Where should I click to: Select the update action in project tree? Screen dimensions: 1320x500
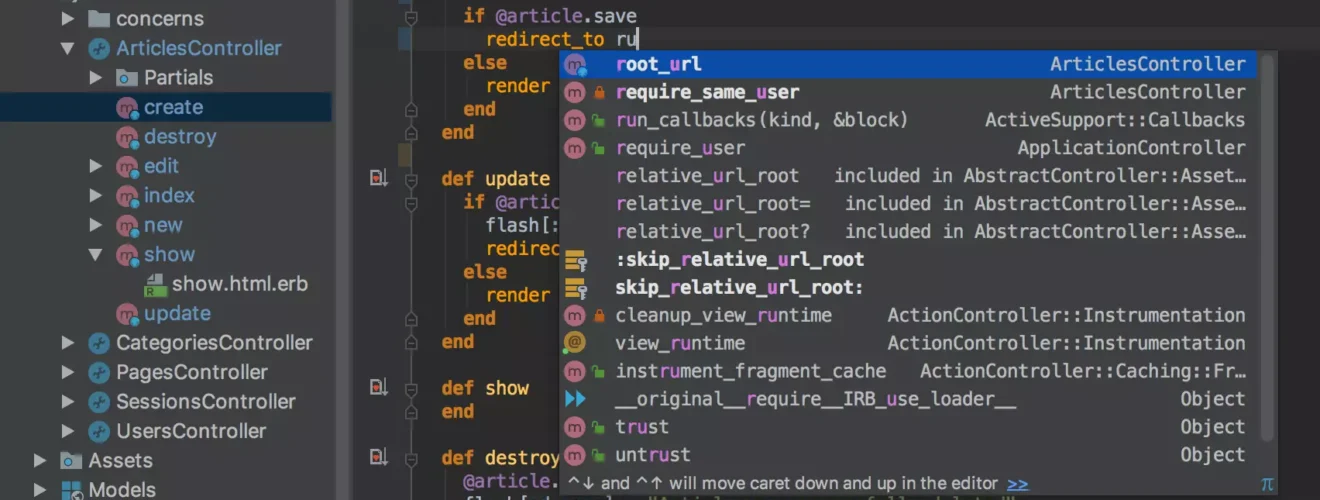click(177, 313)
